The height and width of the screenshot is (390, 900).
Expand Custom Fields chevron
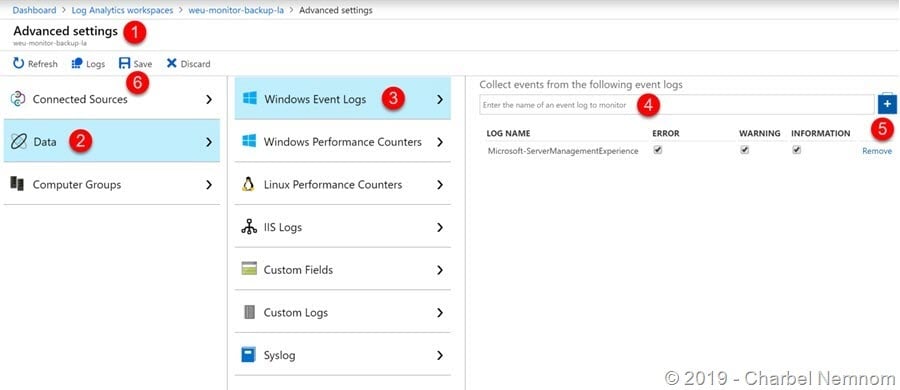click(x=440, y=270)
